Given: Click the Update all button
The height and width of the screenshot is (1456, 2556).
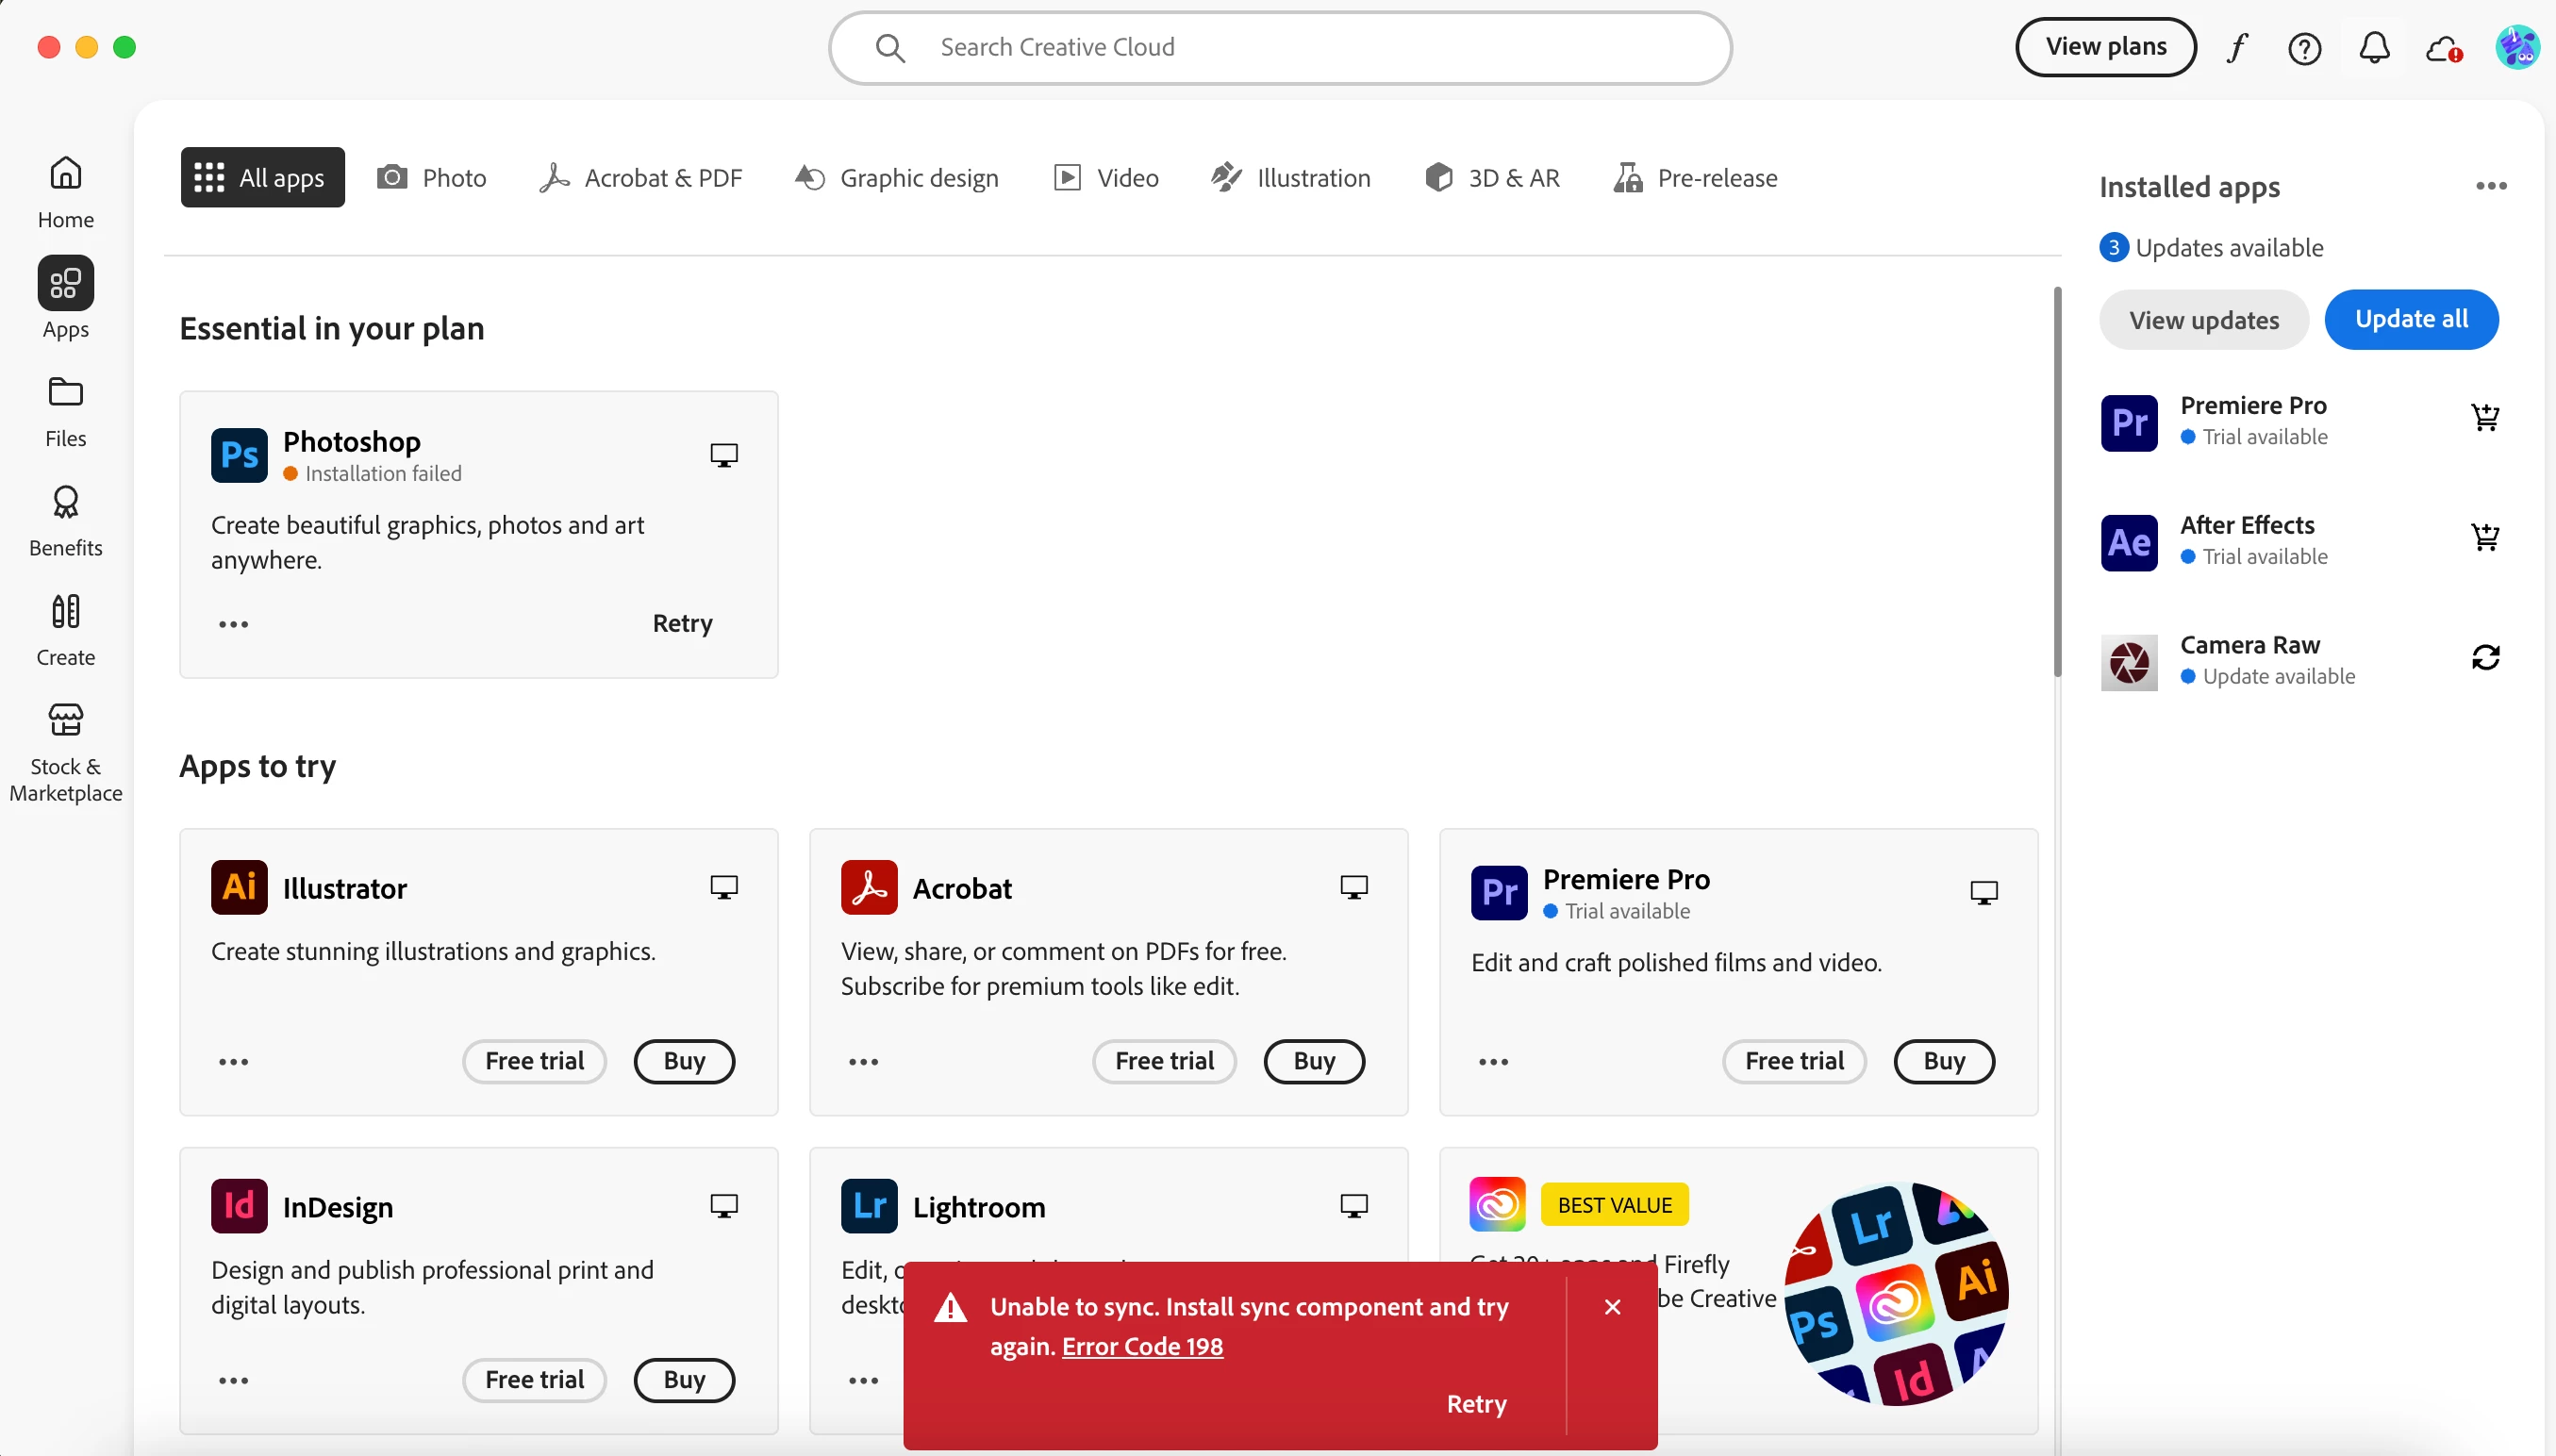Looking at the screenshot, I should tap(2411, 319).
